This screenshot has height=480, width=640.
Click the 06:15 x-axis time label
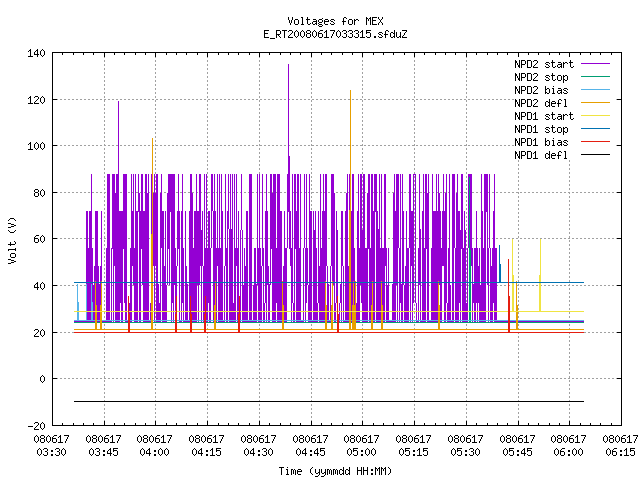click(x=621, y=452)
